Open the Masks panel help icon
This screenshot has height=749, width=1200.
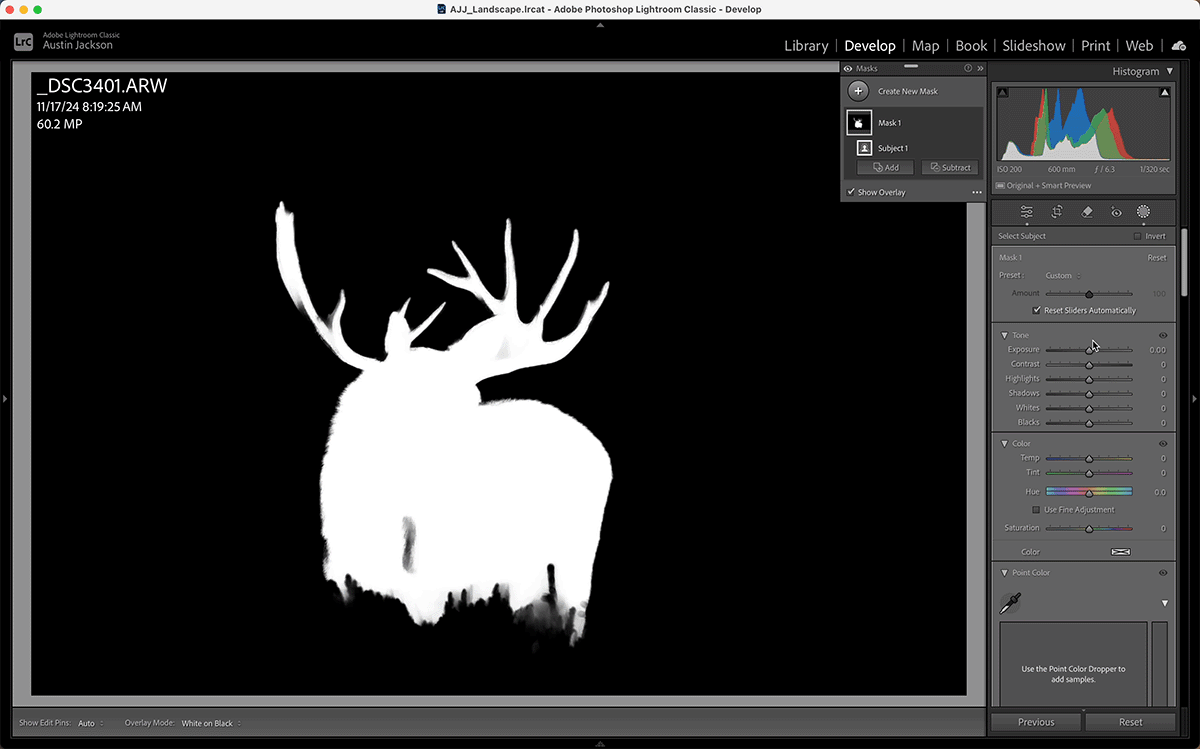[x=968, y=68]
